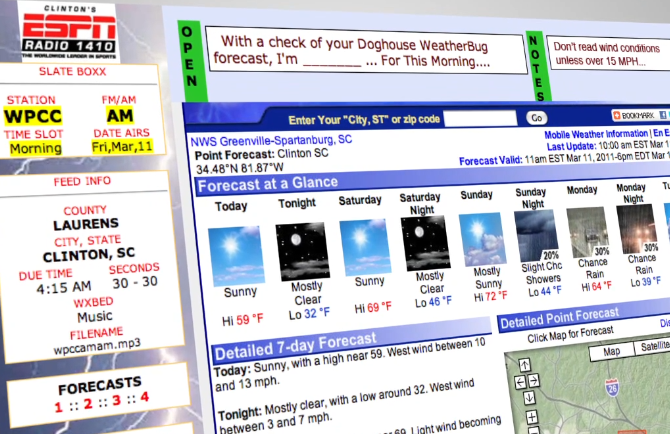Click the time slot value Morning
The height and width of the screenshot is (434, 670).
click(x=36, y=149)
